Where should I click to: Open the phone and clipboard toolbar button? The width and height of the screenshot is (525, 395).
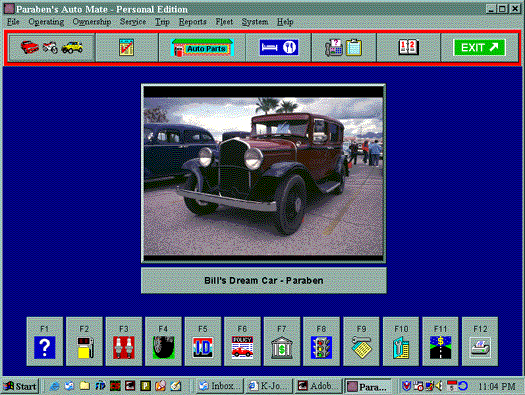point(344,48)
